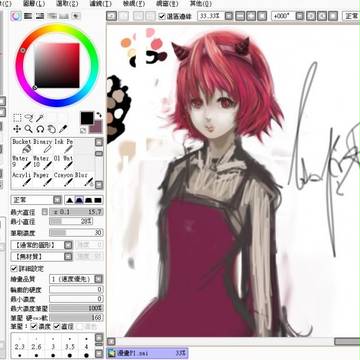Show the swatches panel icon
This screenshot has width=360, height=360.
64,16
